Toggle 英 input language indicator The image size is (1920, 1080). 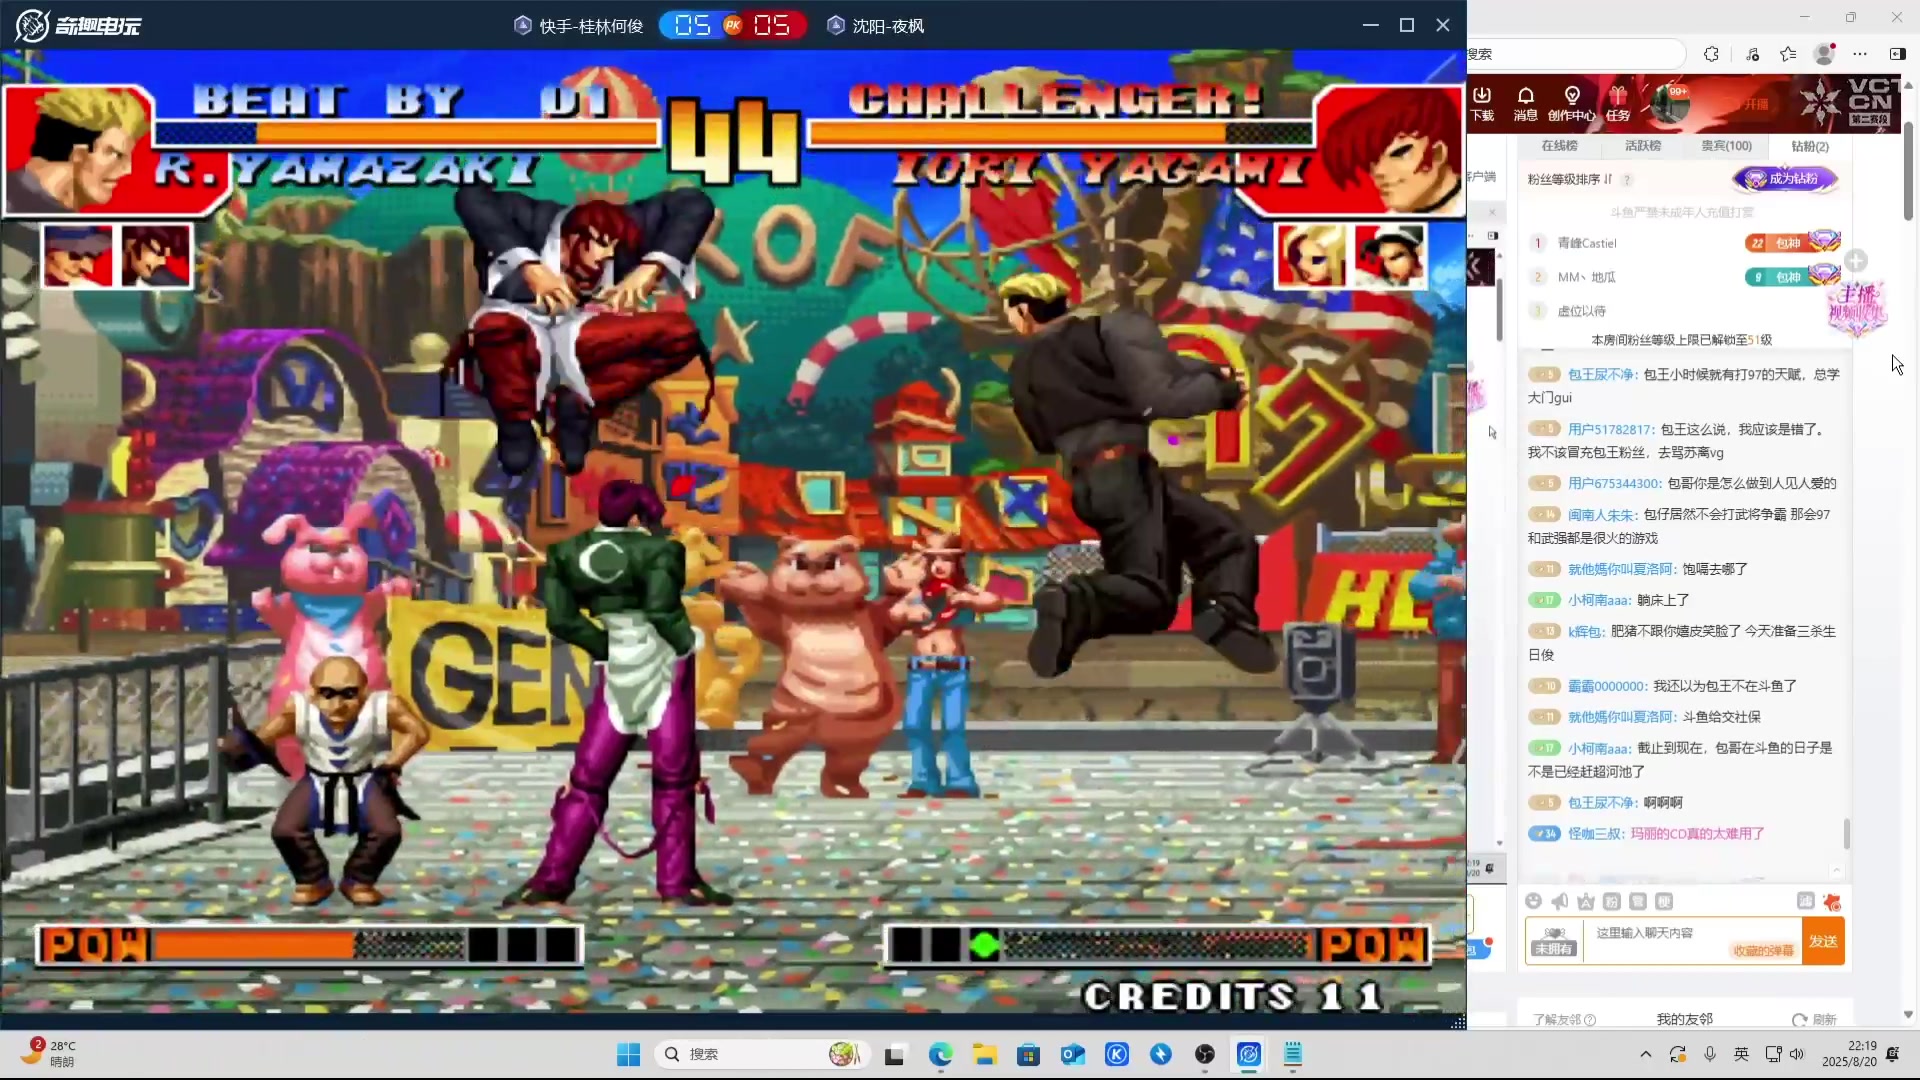pos(1741,1054)
